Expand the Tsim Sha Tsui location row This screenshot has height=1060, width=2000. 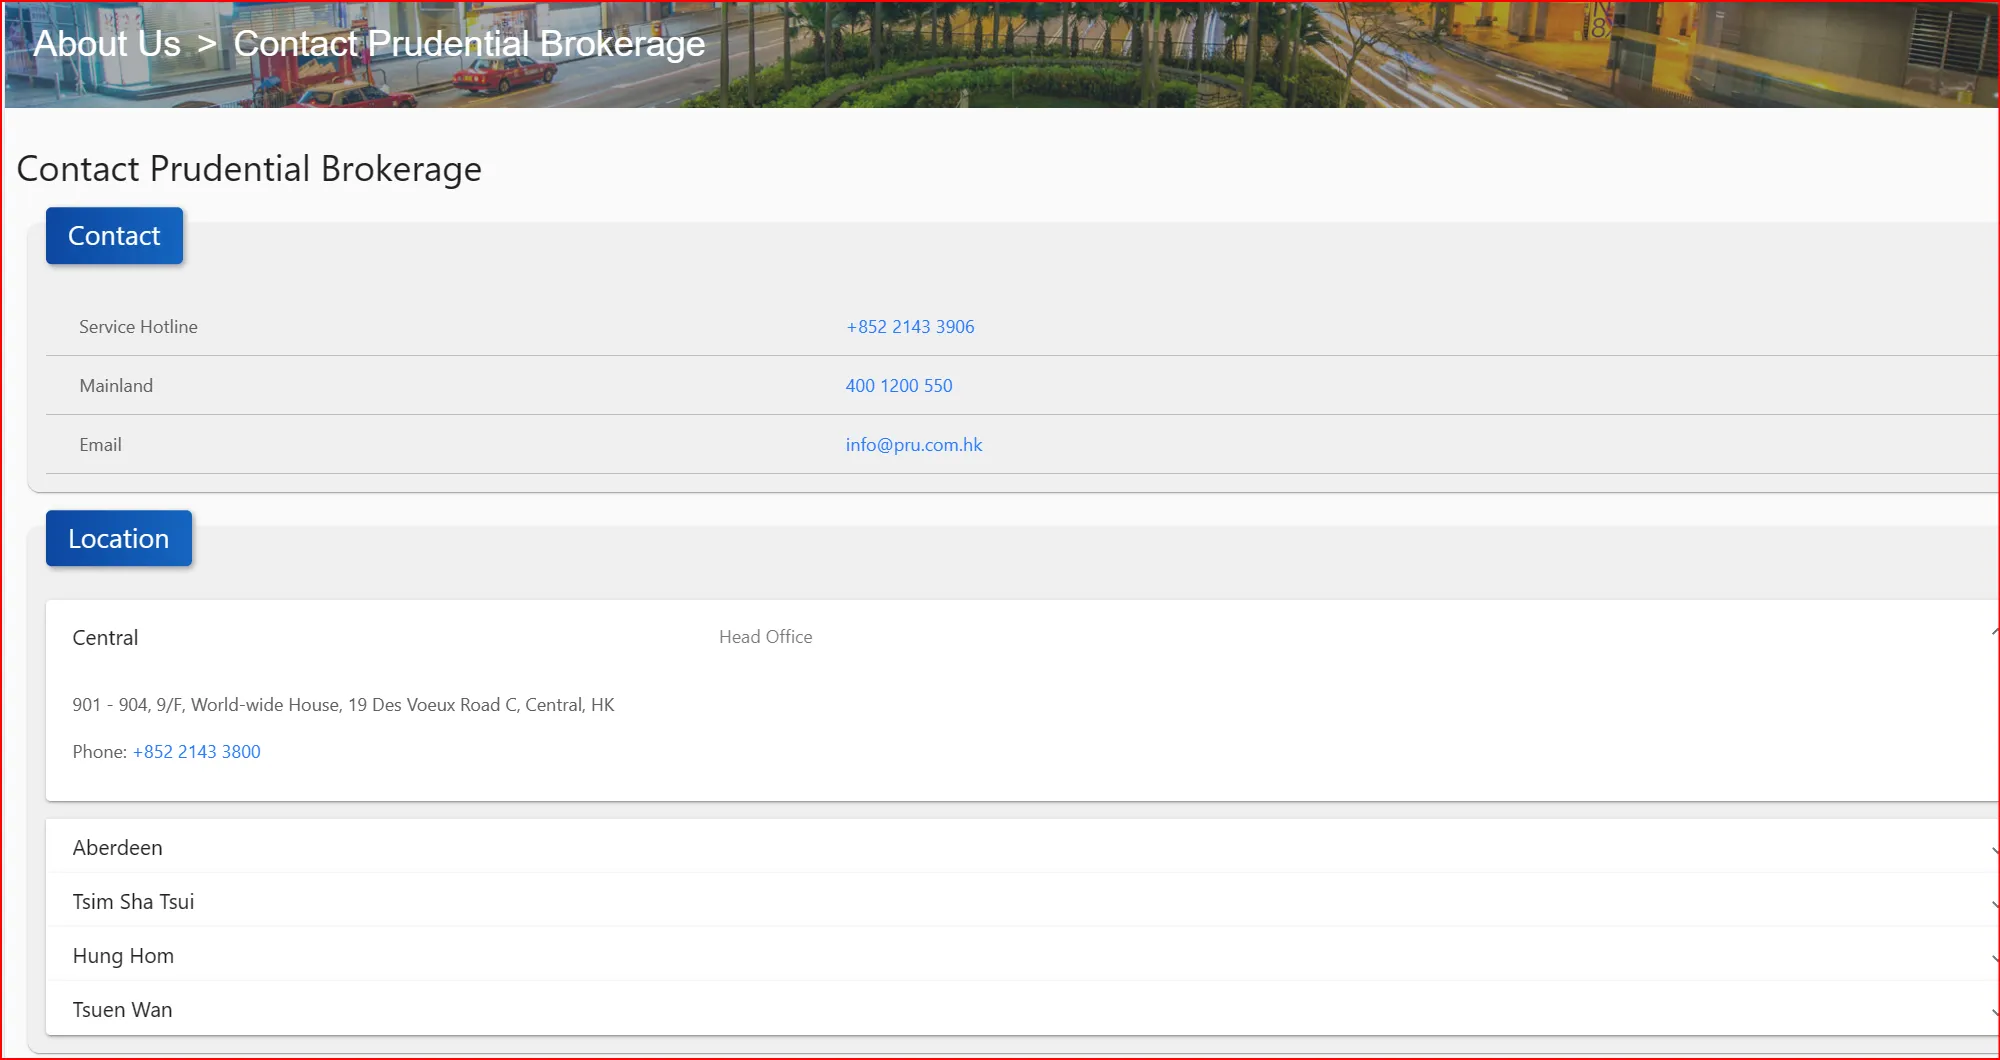tap(1022, 902)
